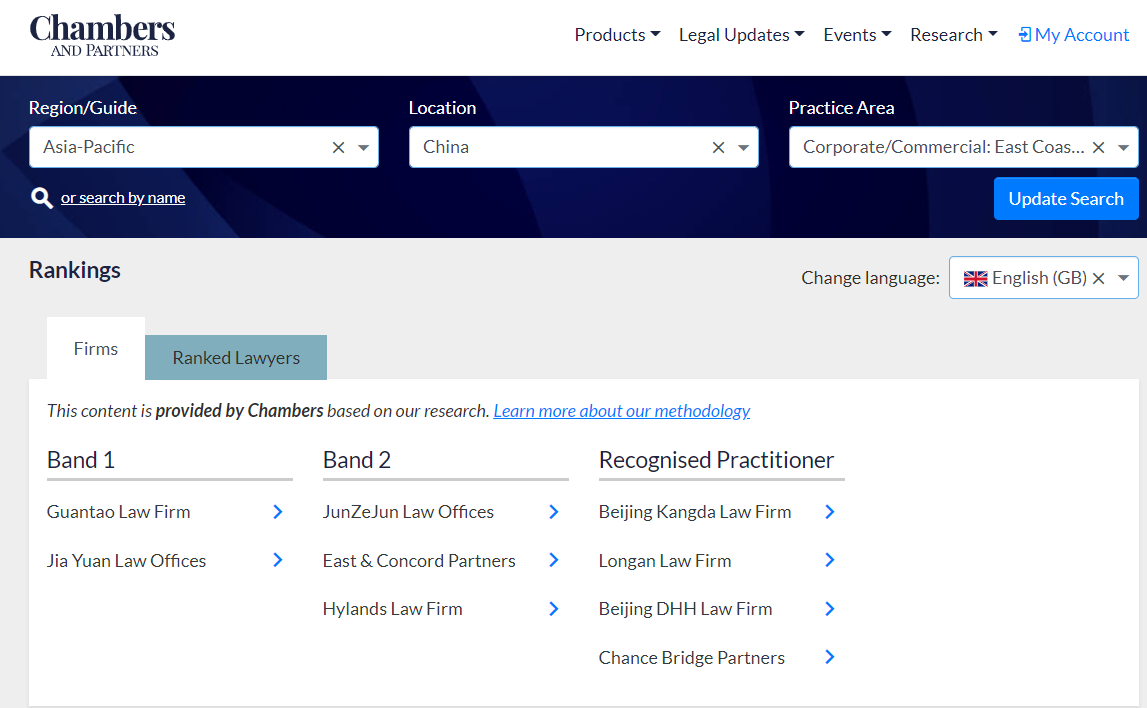Open Chance Bridge Partners listing
Screen dimensions: 1147x708
click(x=691, y=658)
